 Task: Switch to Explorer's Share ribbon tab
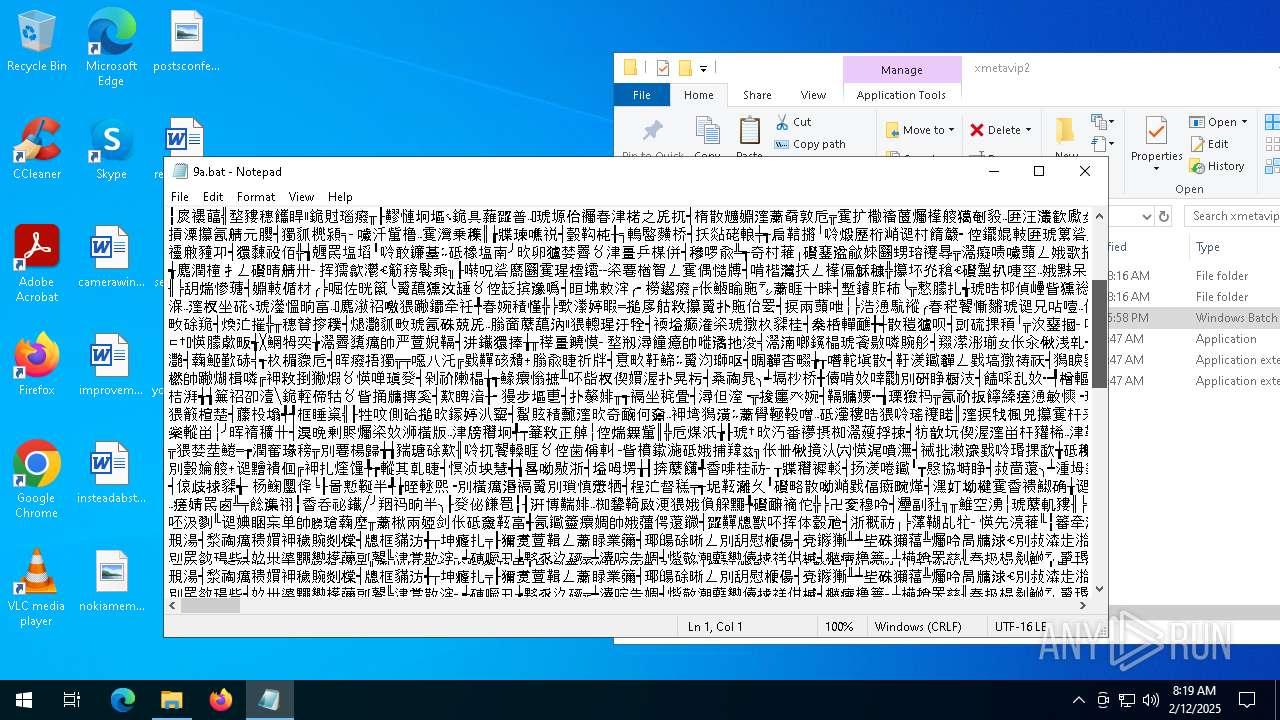click(x=757, y=95)
